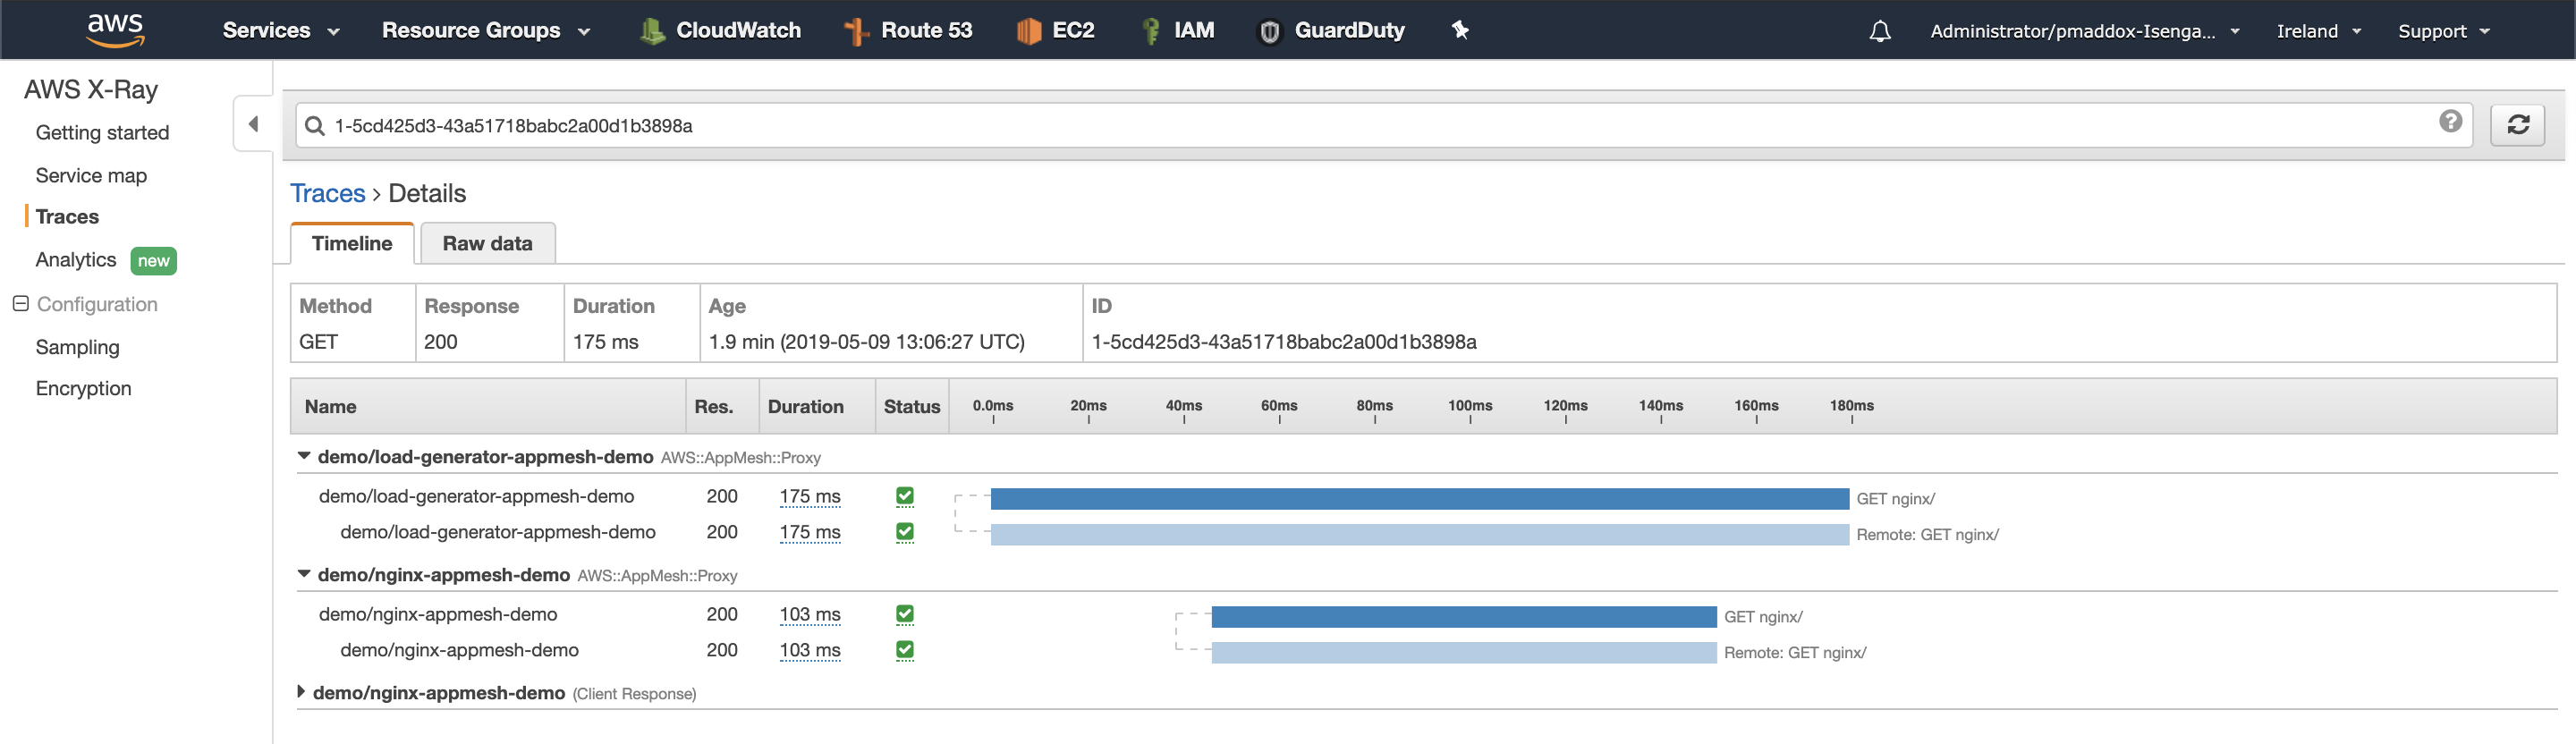Open Analytics in sidebar
The image size is (2576, 744).
76,260
